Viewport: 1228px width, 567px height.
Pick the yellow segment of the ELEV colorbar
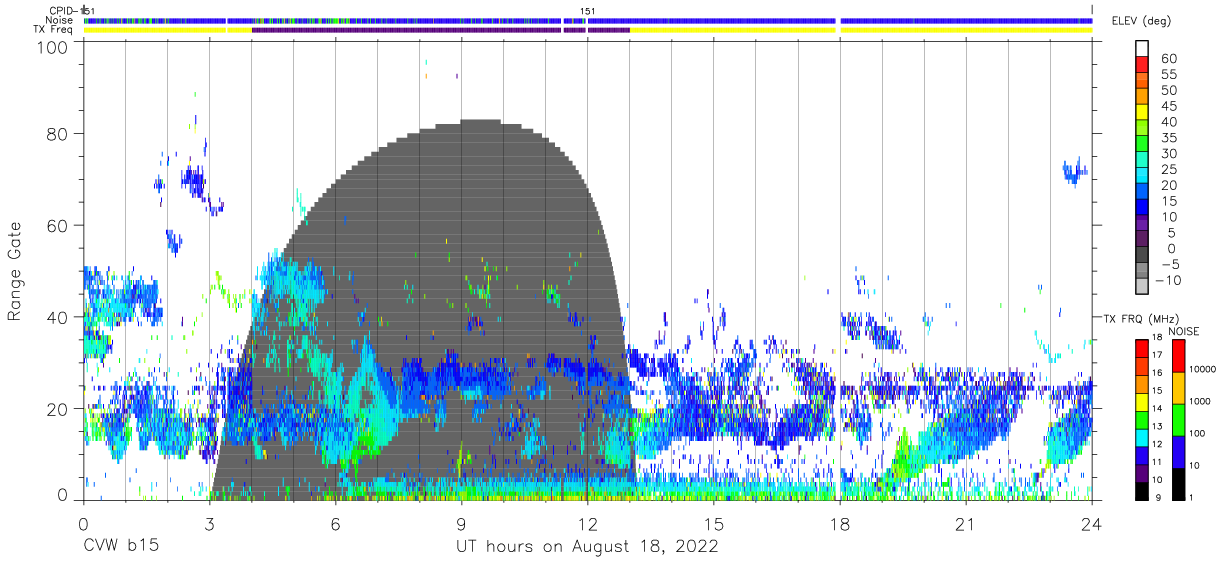pos(1142,113)
